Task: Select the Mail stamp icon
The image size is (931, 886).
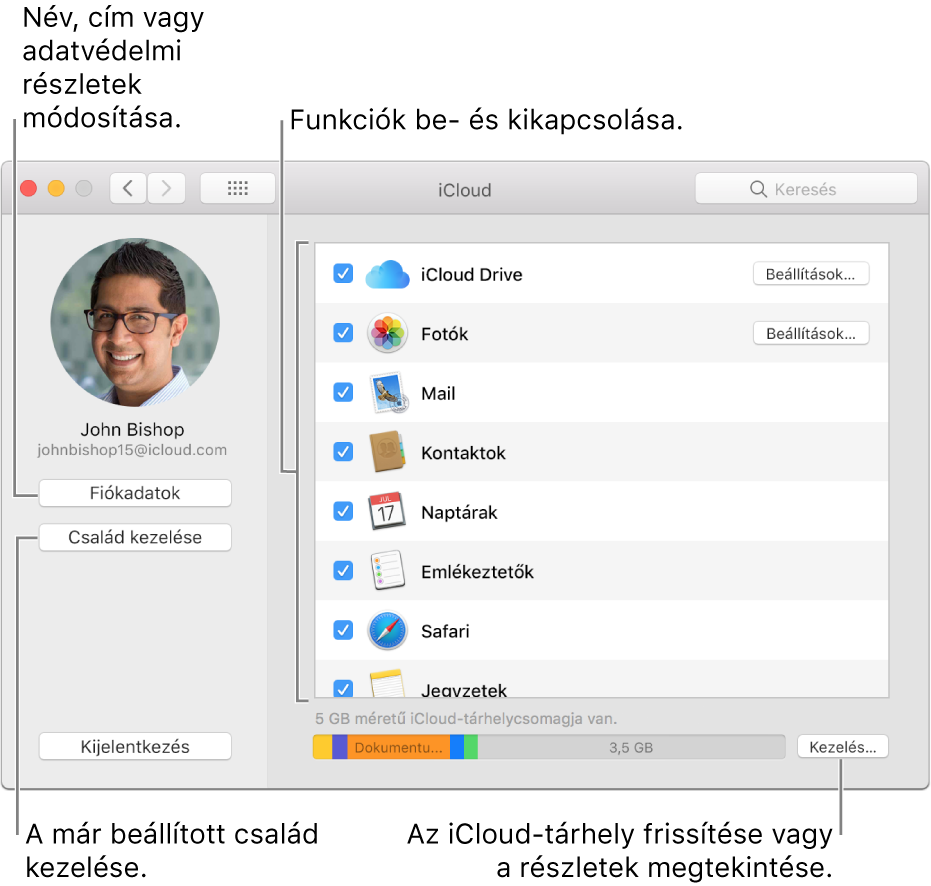Action: 387,392
